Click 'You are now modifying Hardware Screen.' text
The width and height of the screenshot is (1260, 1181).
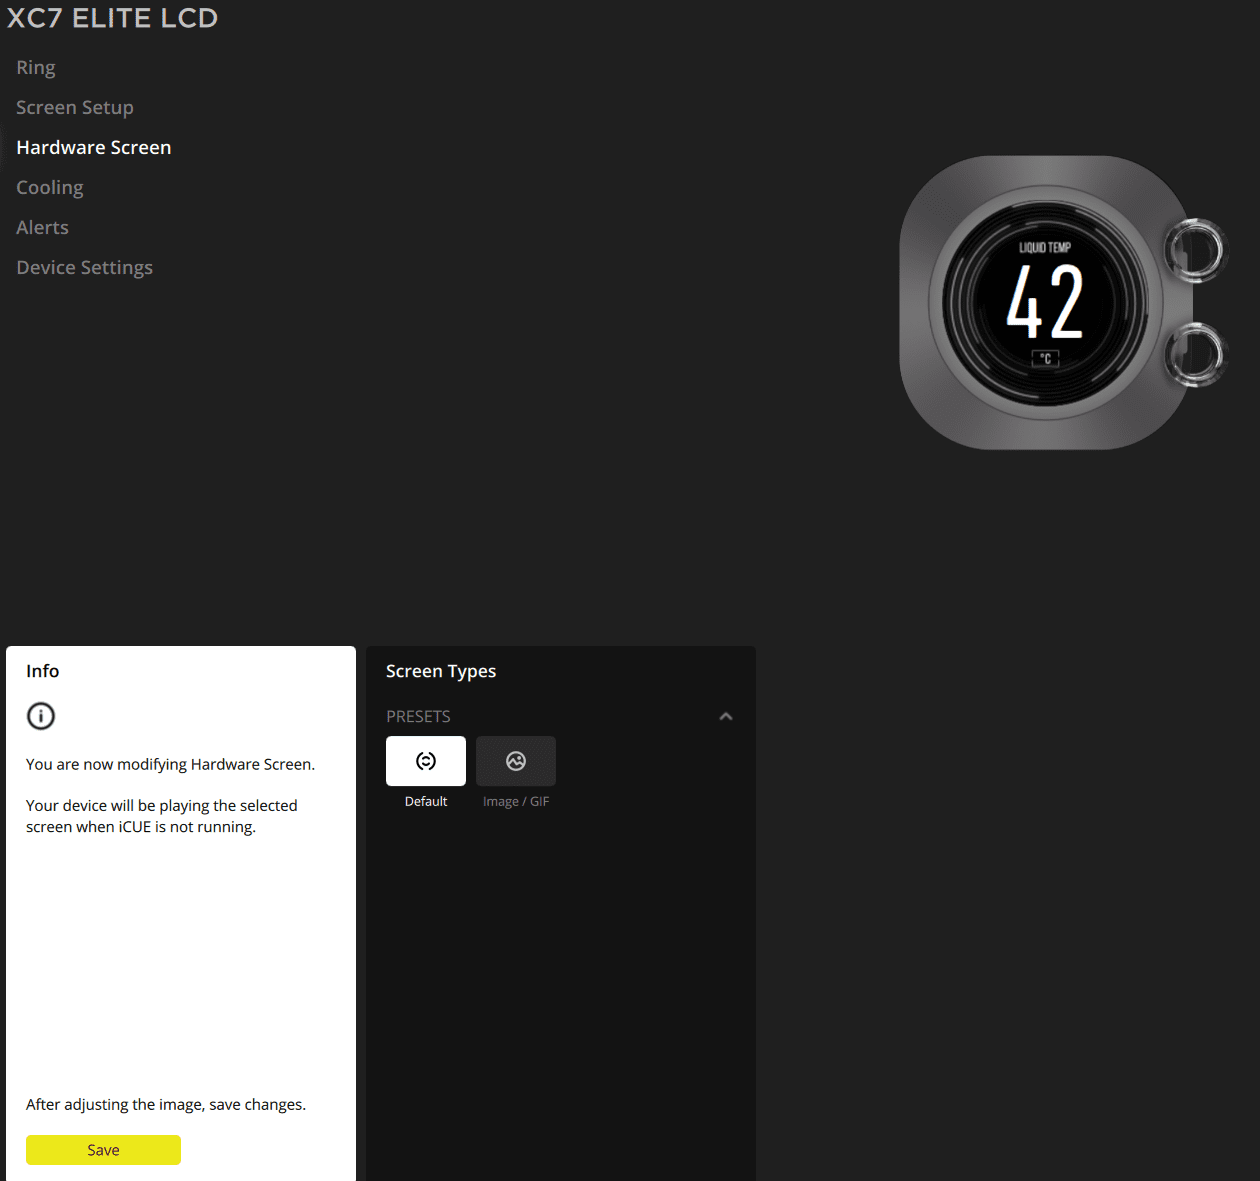coord(170,764)
